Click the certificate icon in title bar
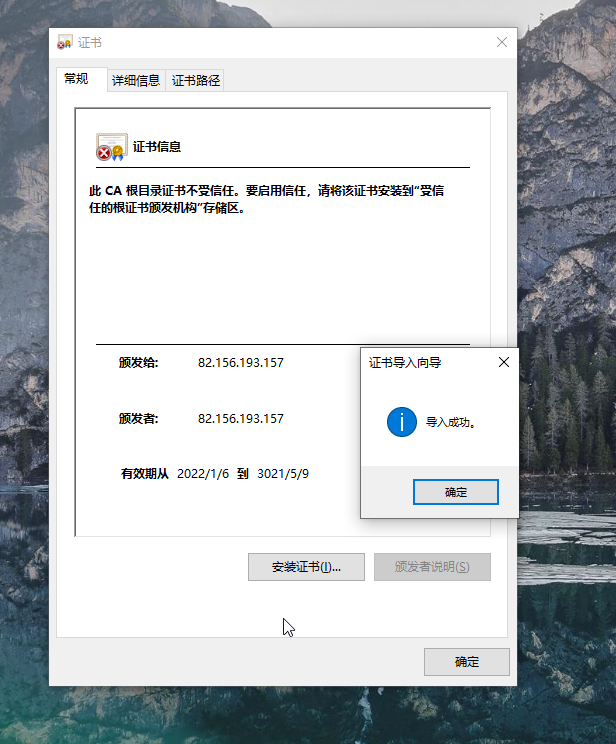The height and width of the screenshot is (744, 616). 65,42
